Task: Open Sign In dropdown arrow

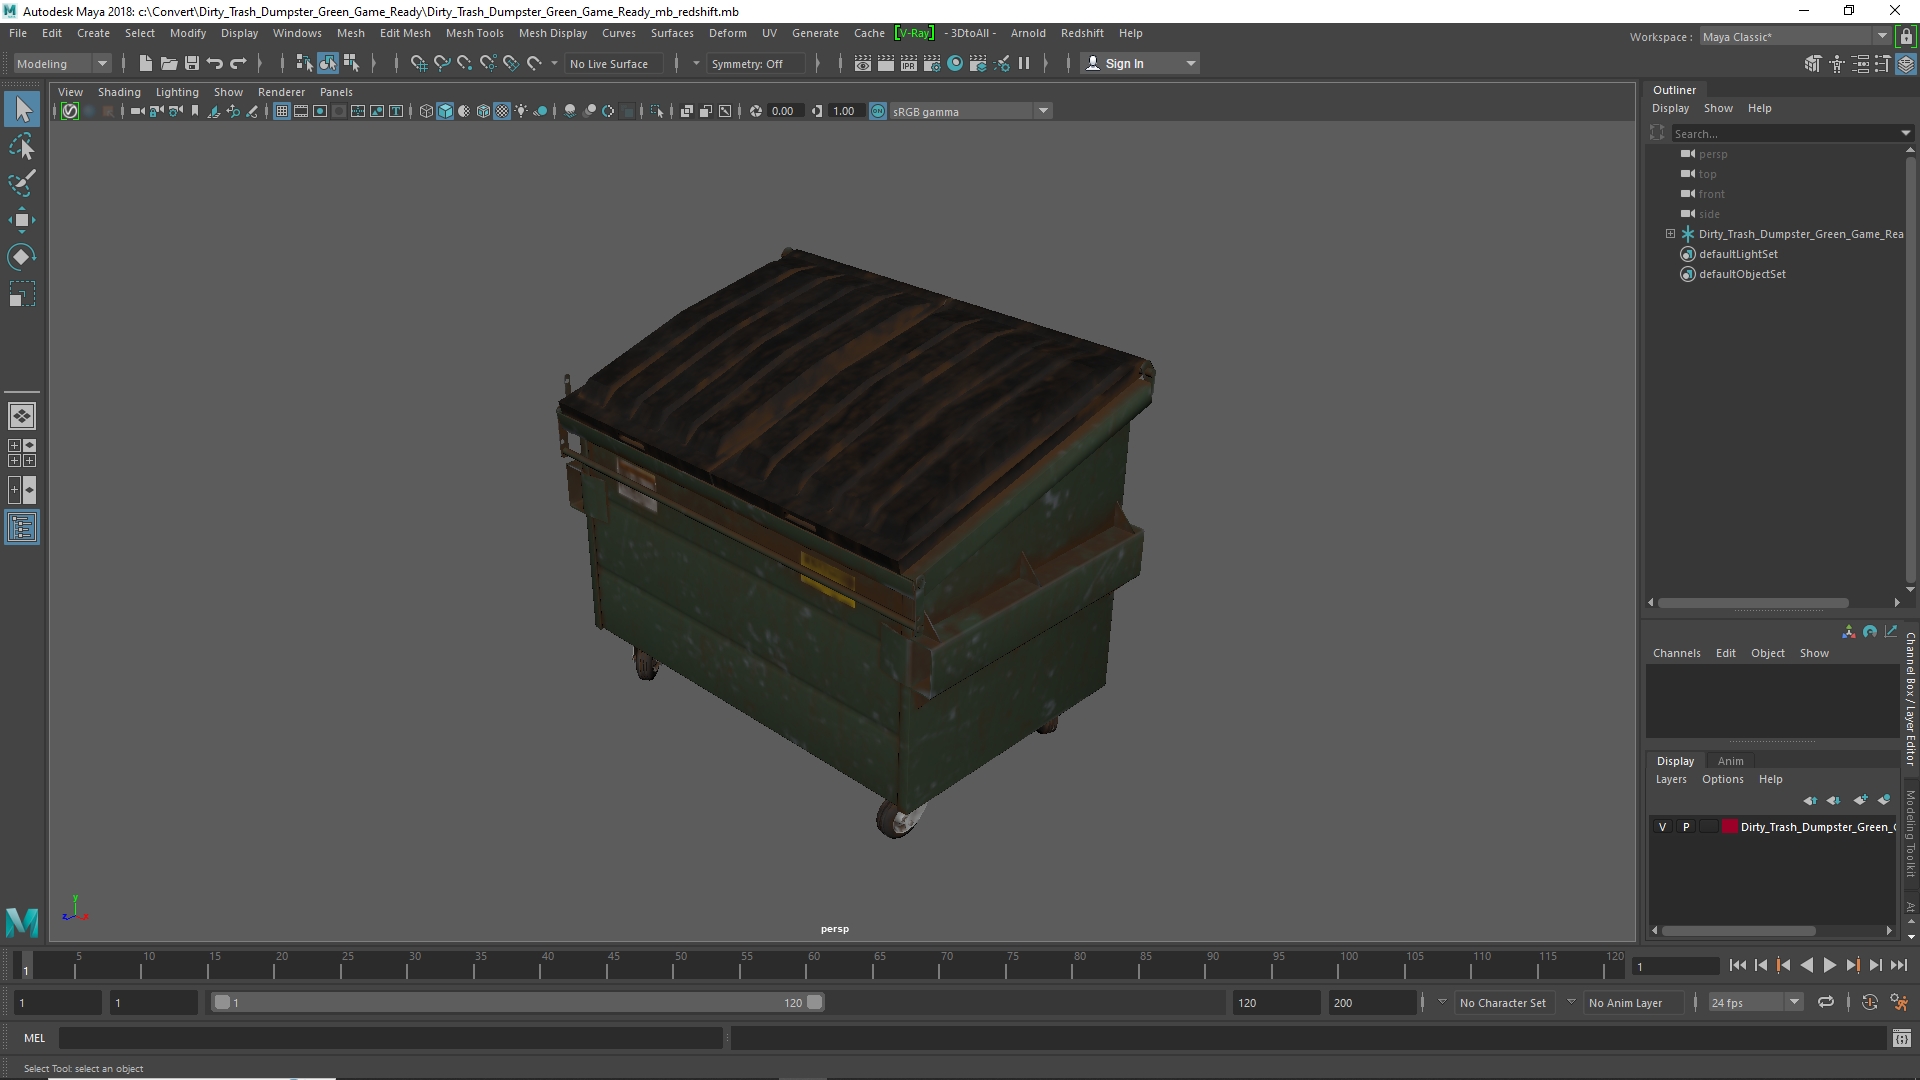Action: [x=1190, y=63]
